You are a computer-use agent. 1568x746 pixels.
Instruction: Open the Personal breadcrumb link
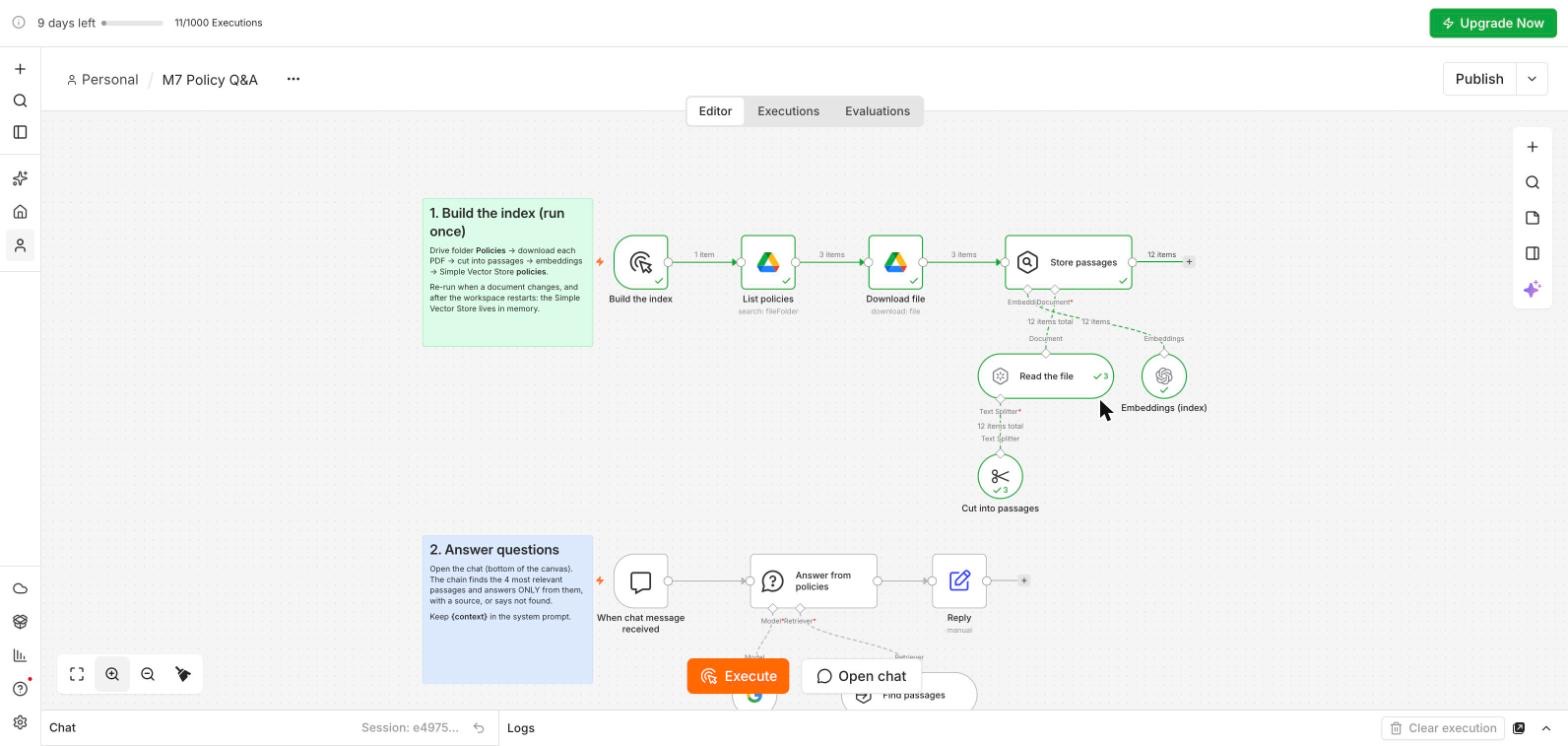[102, 79]
